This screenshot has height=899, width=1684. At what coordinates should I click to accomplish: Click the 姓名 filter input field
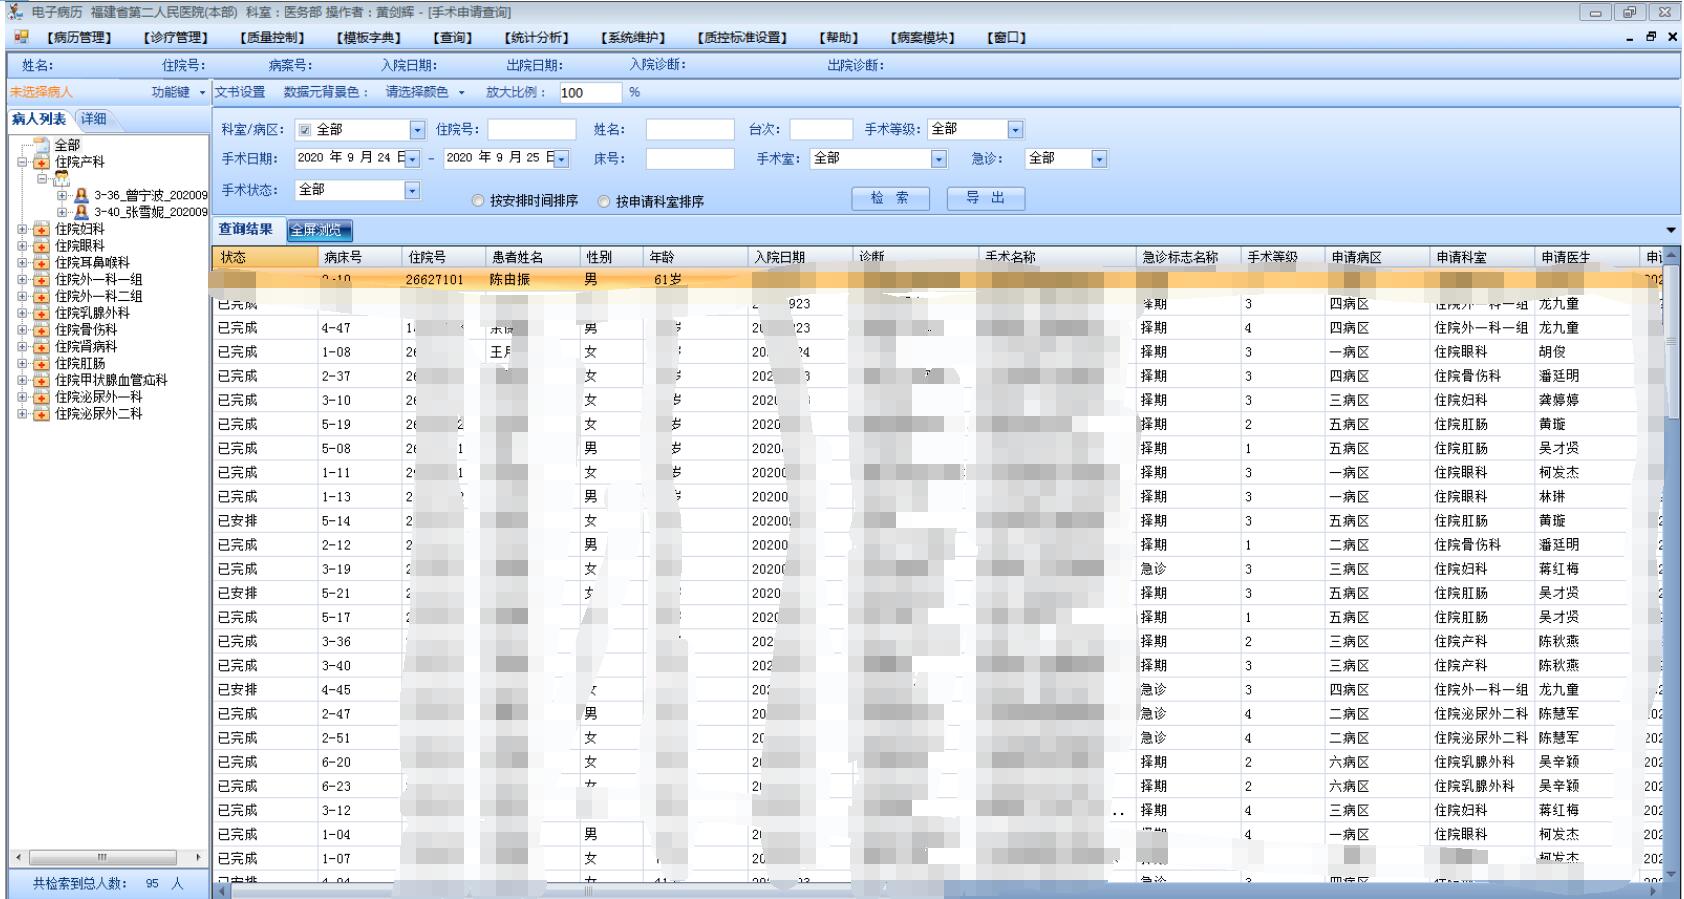[690, 130]
